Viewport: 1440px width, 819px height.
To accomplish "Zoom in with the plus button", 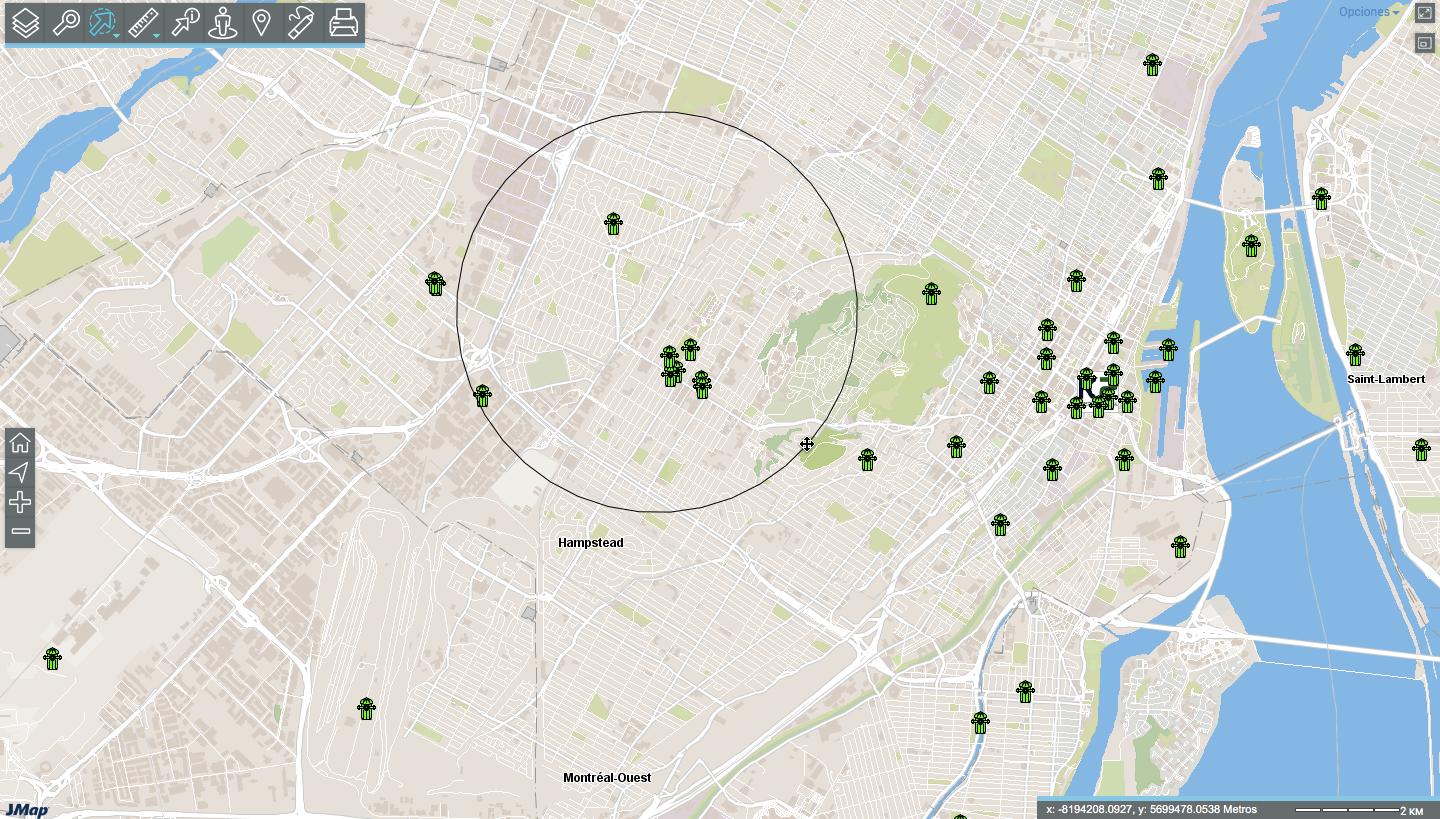I will point(20,502).
